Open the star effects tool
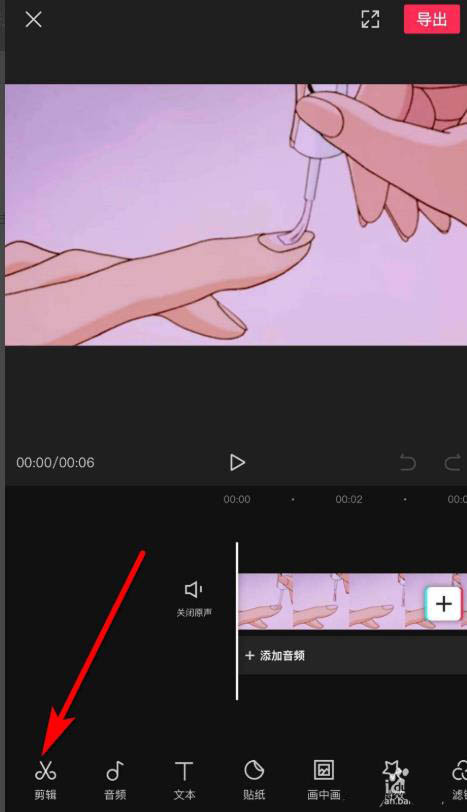 point(396,779)
